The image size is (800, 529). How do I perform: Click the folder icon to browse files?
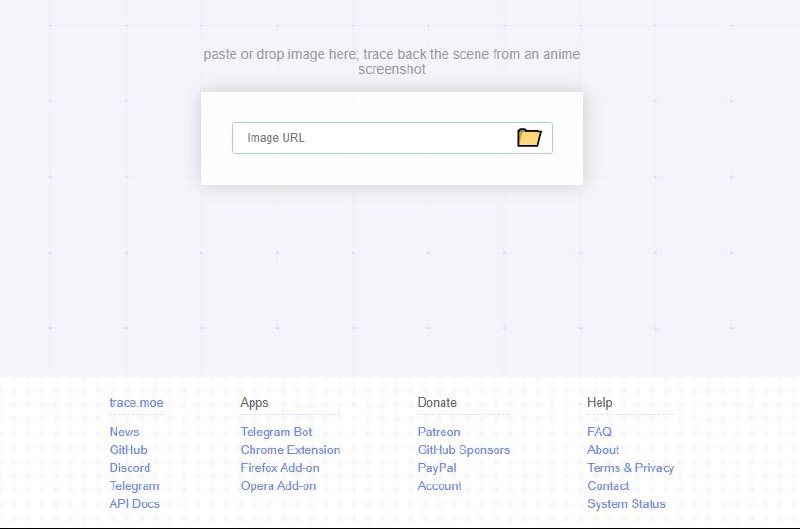[529, 138]
